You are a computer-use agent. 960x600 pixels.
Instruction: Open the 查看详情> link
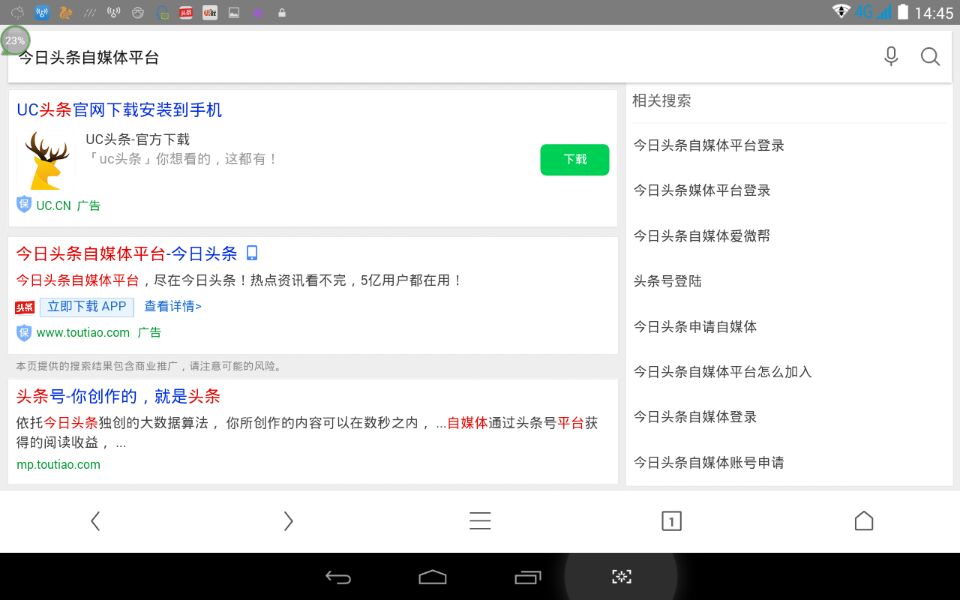point(173,306)
